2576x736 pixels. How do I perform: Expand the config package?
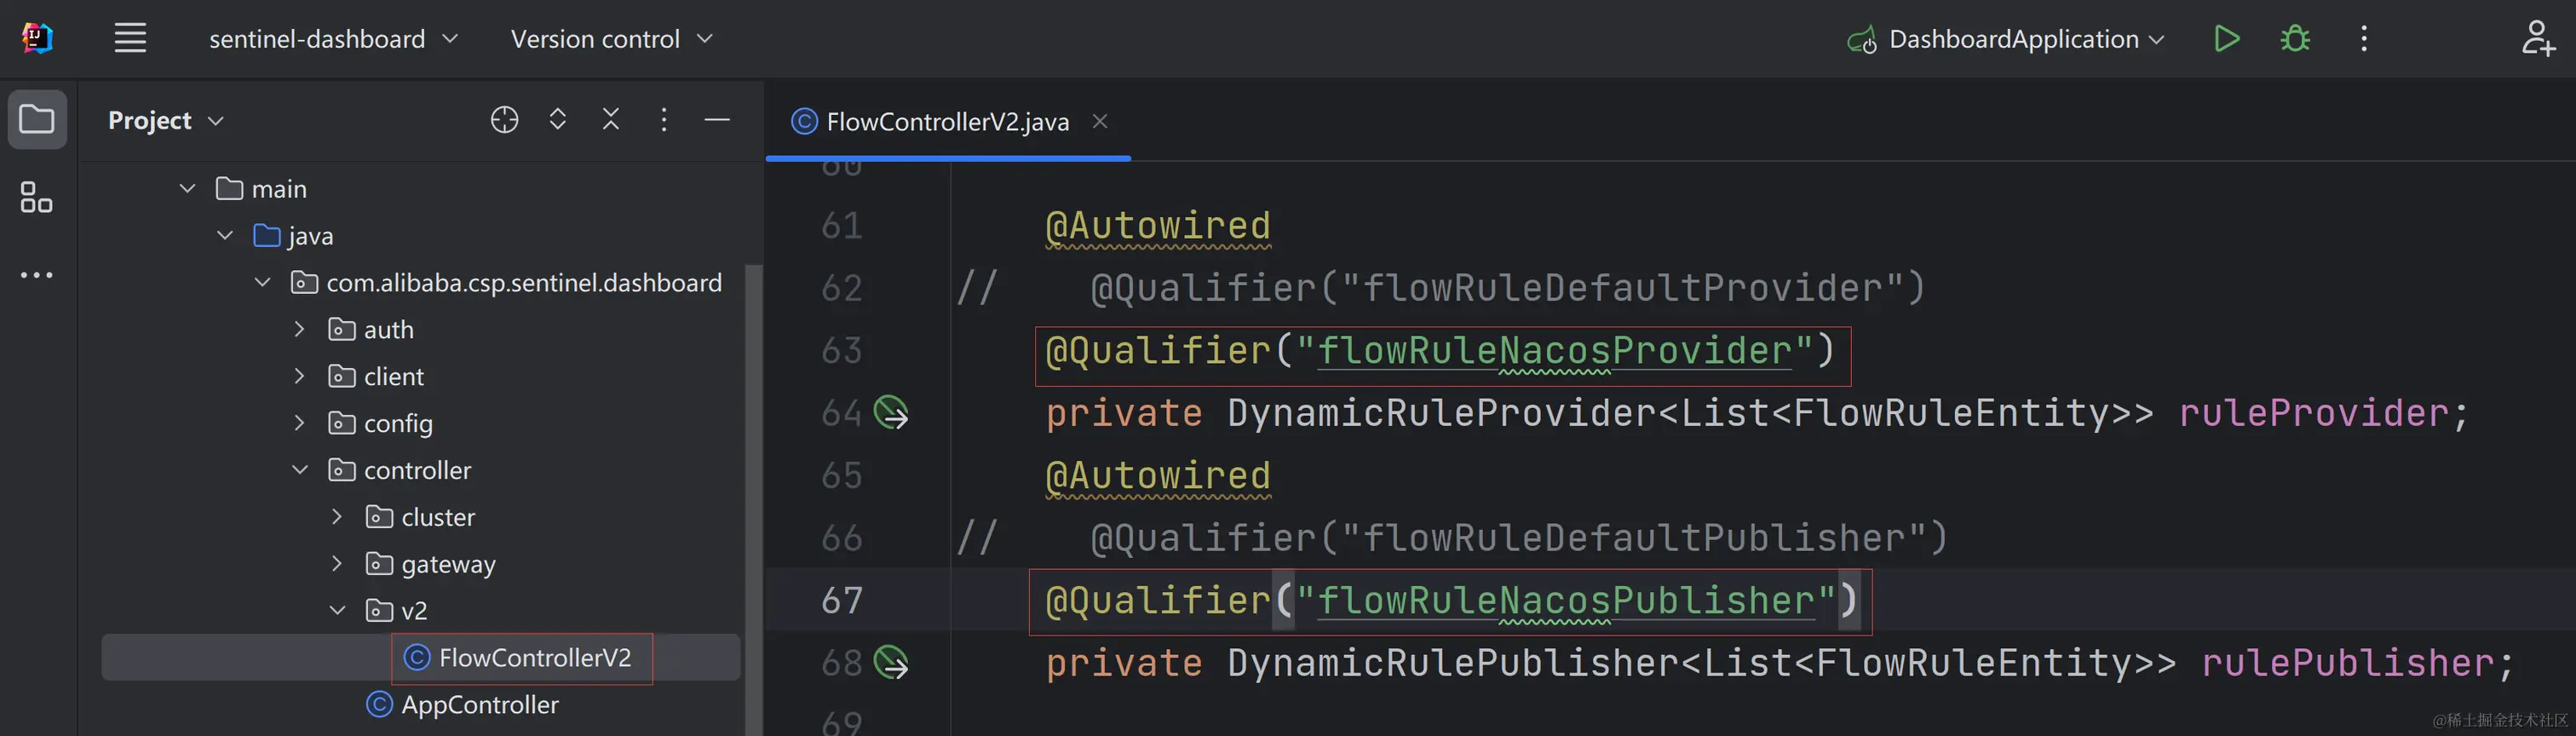pyautogui.click(x=299, y=423)
